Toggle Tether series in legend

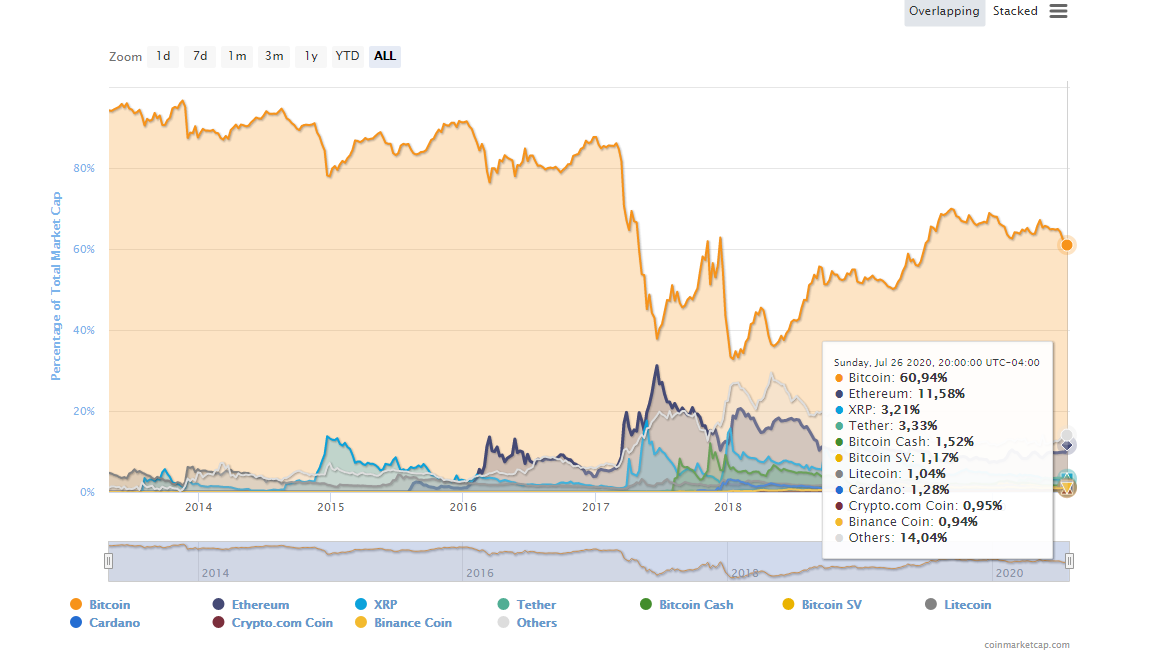coord(527,604)
